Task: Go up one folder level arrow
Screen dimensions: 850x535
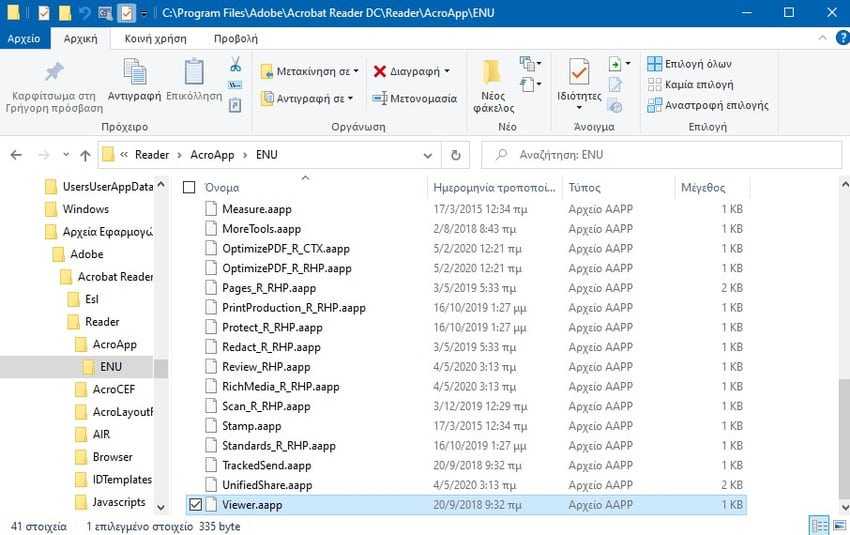Action: pos(85,156)
